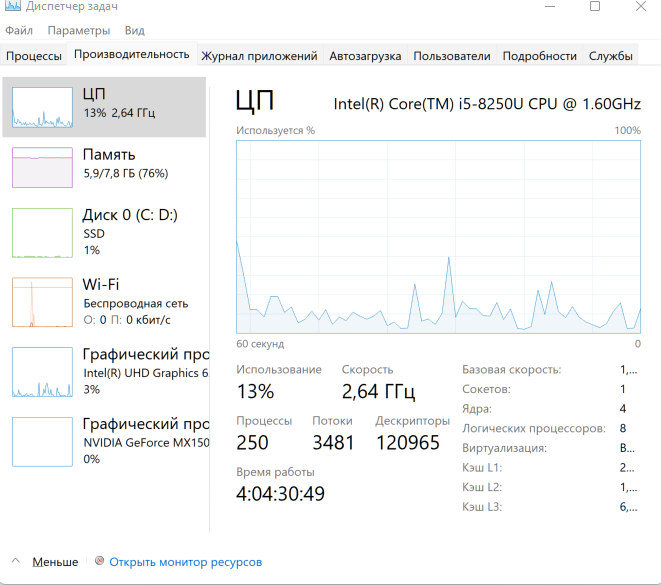661x585 pixels.
Task: Click the ЦП mini graph thumbnail
Action: coord(42,107)
